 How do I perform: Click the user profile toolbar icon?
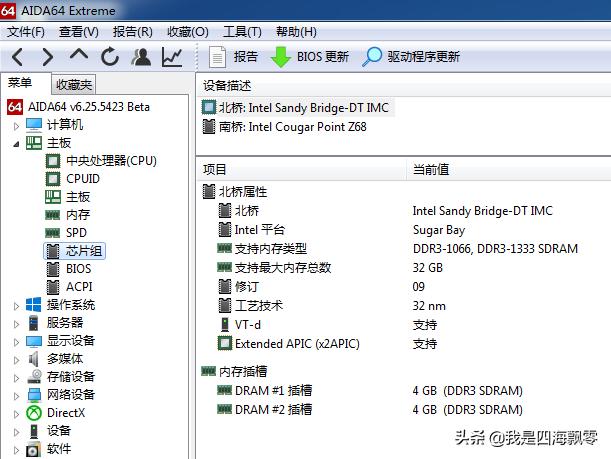pyautogui.click(x=141, y=57)
